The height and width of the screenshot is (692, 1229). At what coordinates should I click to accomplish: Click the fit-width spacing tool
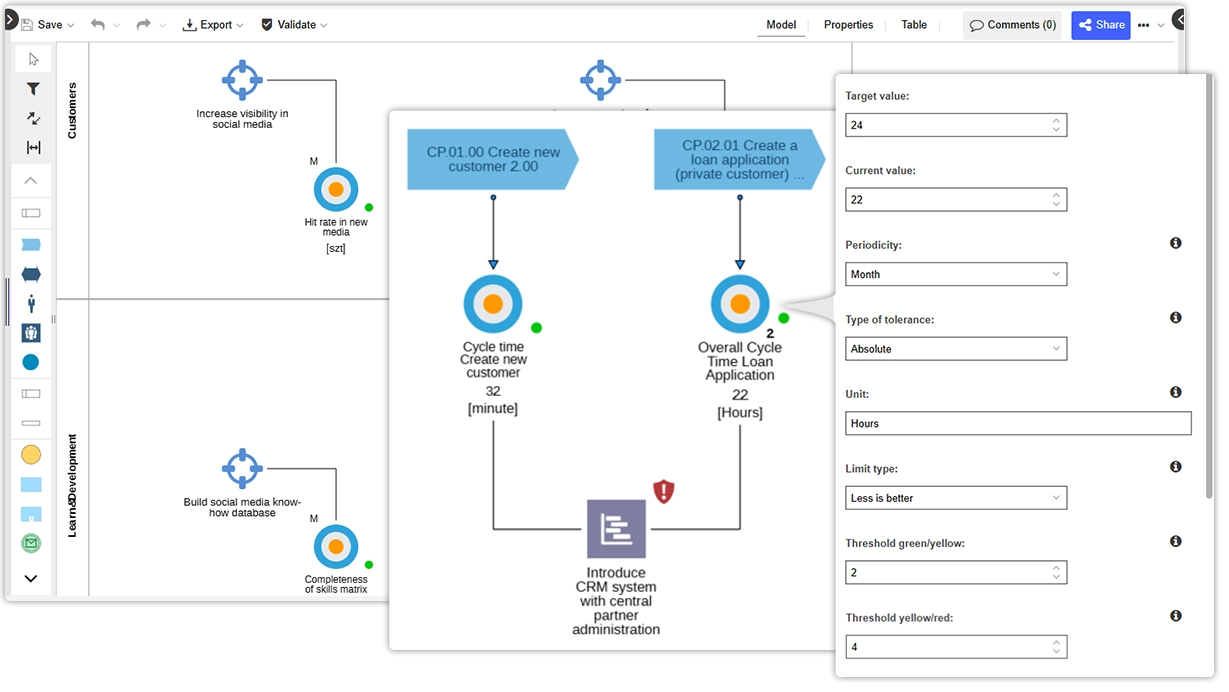[33, 147]
